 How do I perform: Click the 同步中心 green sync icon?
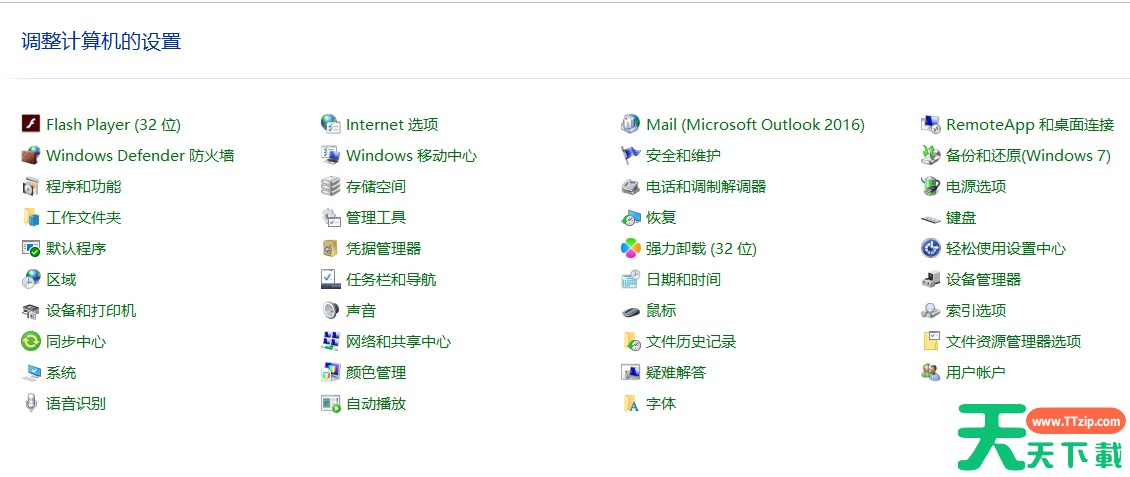[x=30, y=341]
